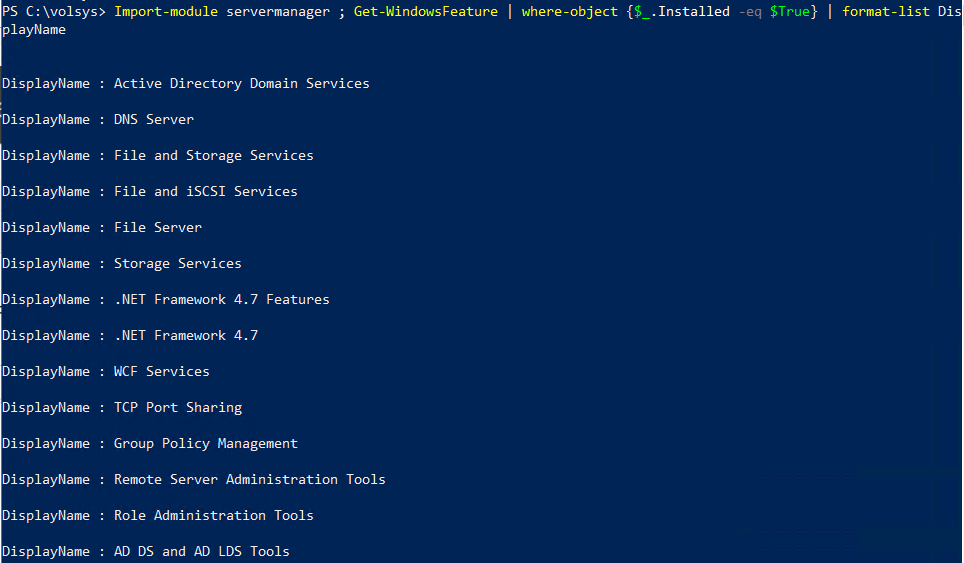This screenshot has height=563, width=964.
Task: Click the 'File Server' output text
Action: tap(157, 228)
